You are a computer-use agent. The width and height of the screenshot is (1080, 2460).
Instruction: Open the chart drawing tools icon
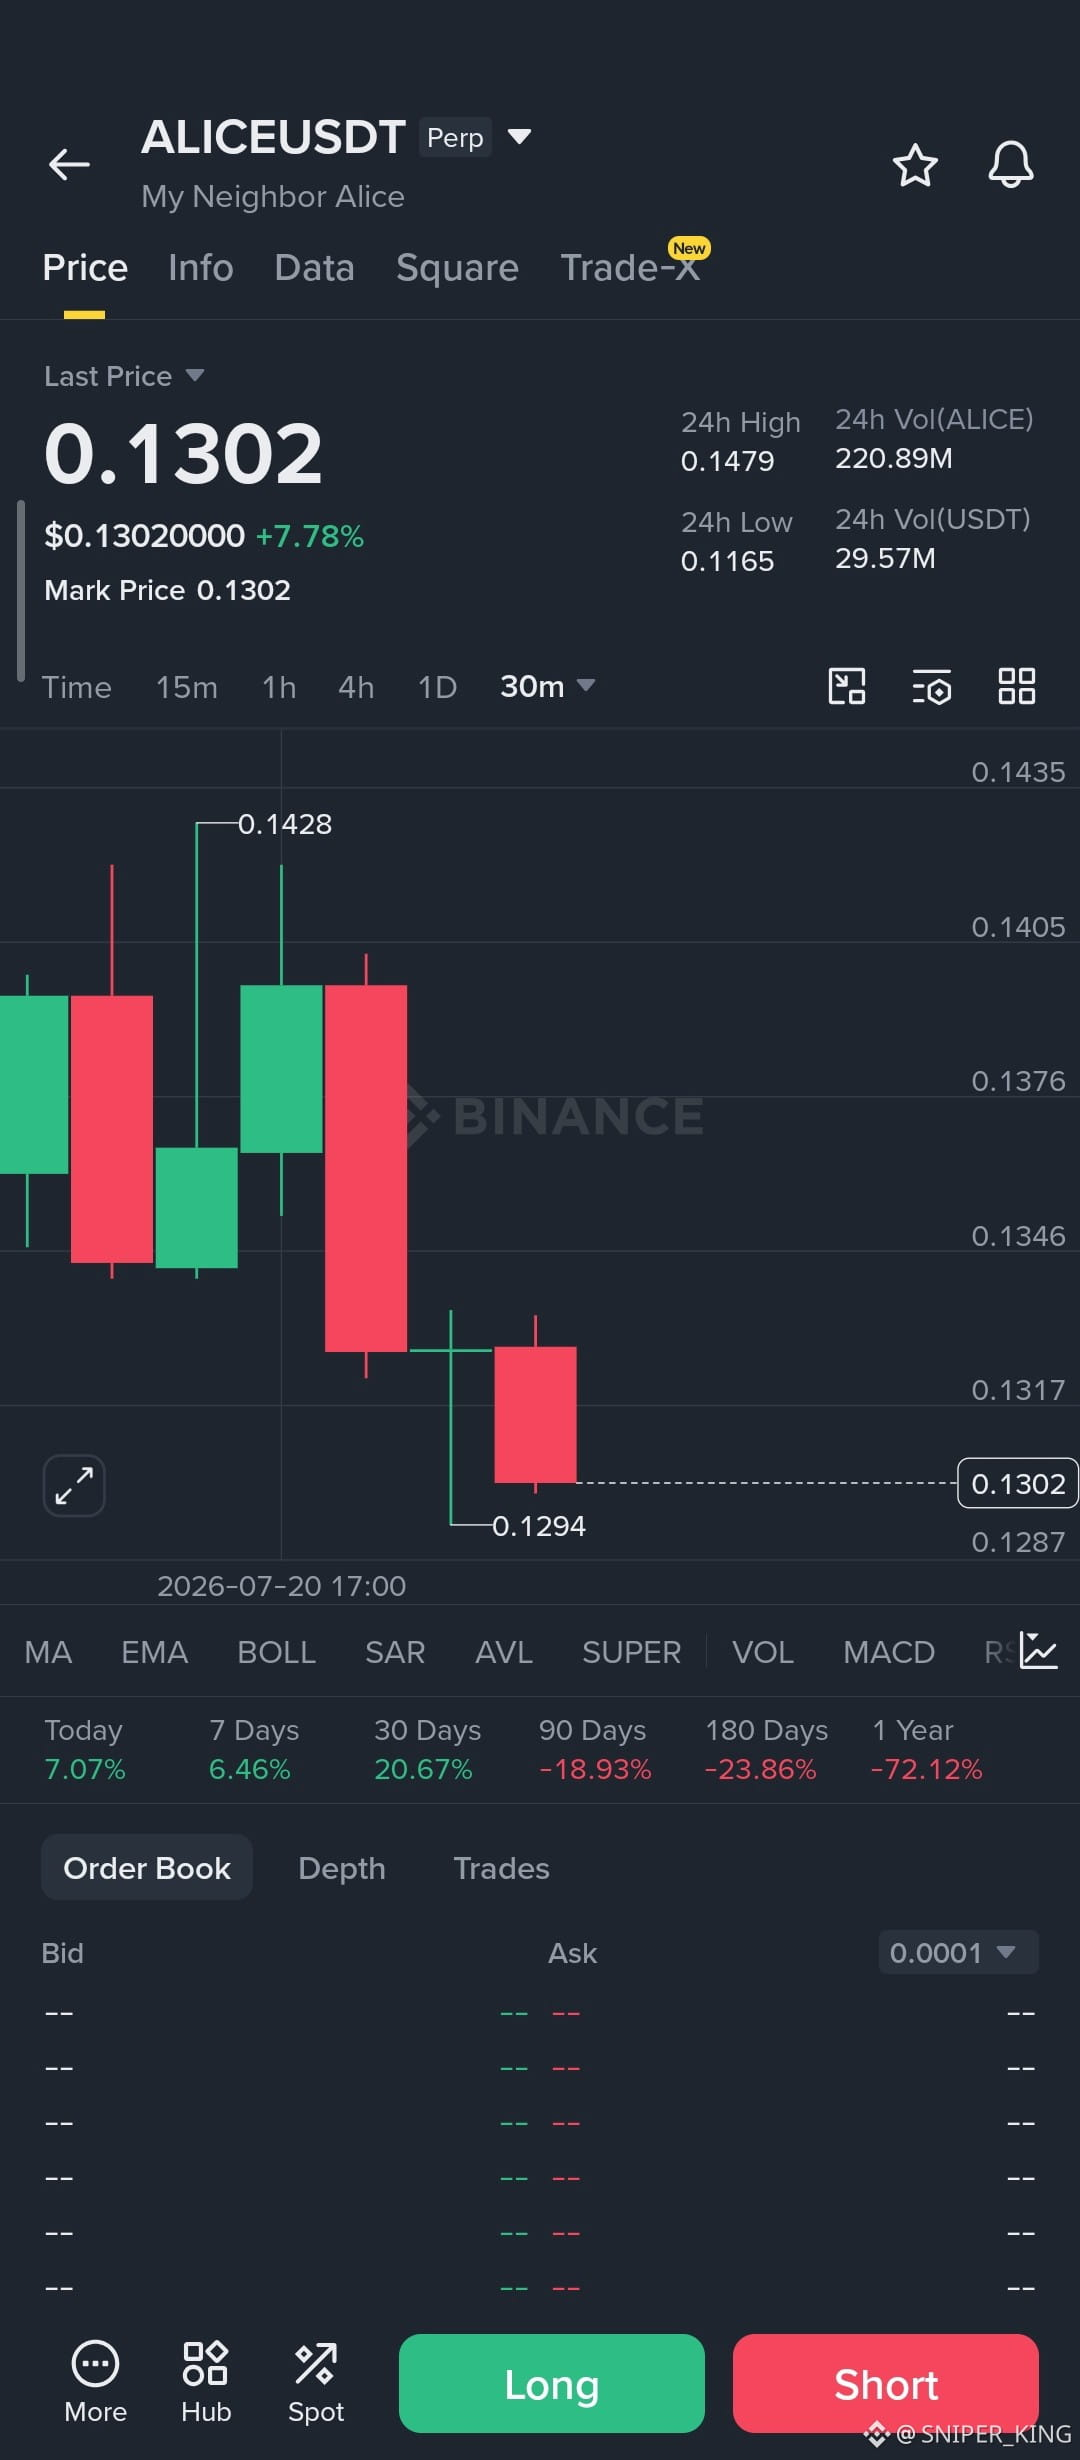(847, 686)
